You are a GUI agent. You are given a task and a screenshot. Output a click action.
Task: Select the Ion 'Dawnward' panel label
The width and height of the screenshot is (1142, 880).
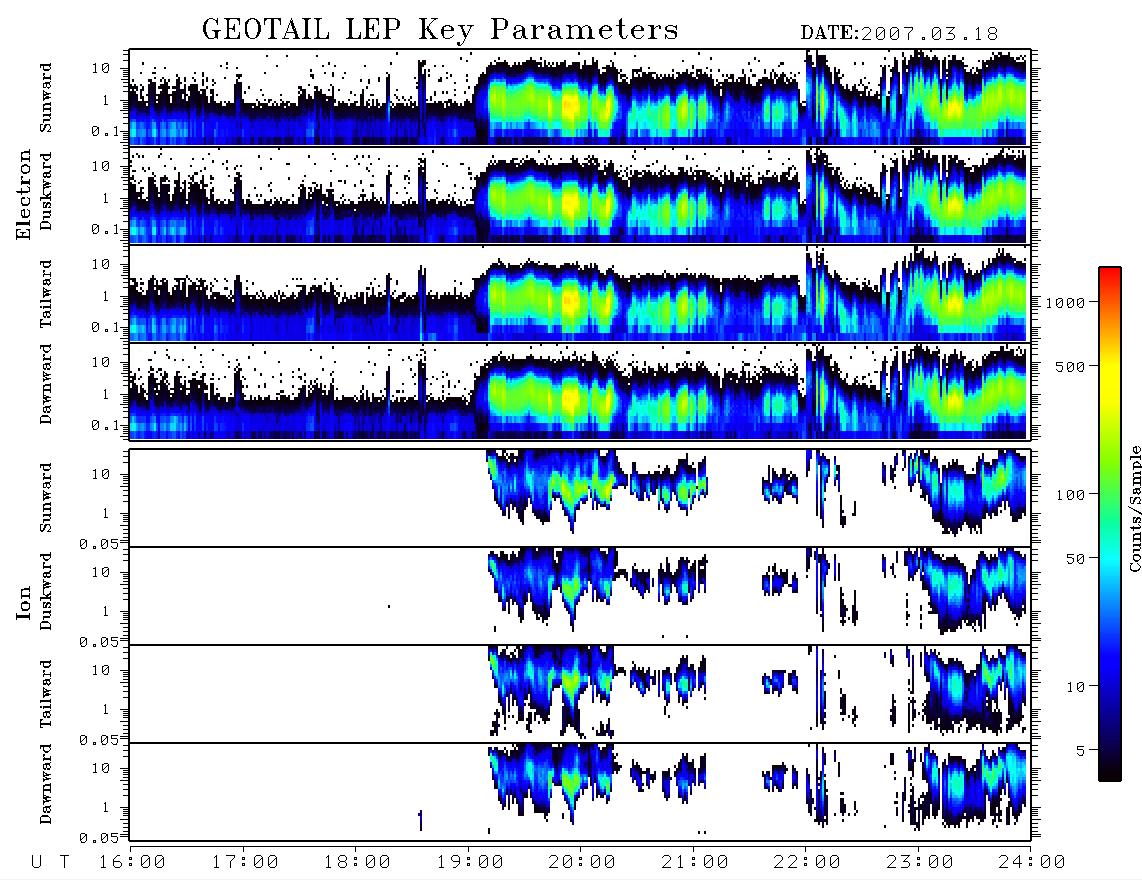(46, 784)
